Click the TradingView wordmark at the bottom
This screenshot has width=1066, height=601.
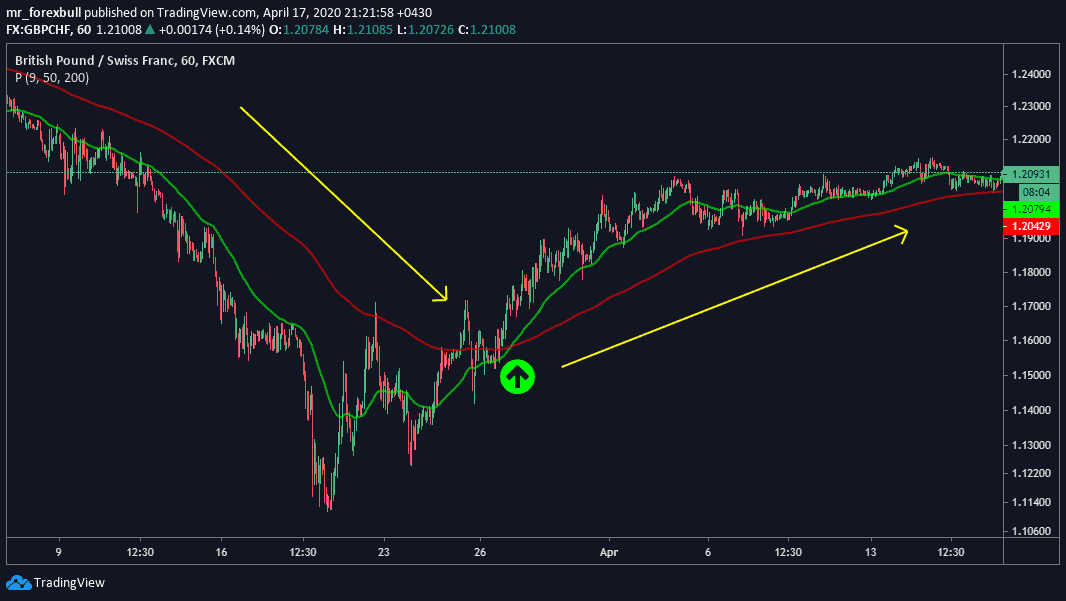click(69, 583)
